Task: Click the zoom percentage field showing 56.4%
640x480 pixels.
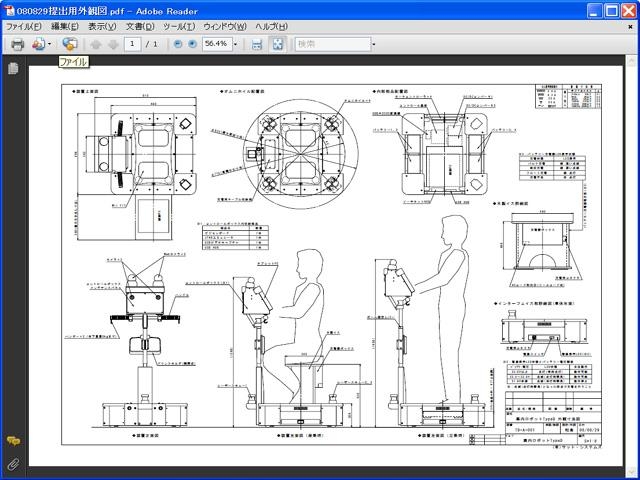Action: 217,44
